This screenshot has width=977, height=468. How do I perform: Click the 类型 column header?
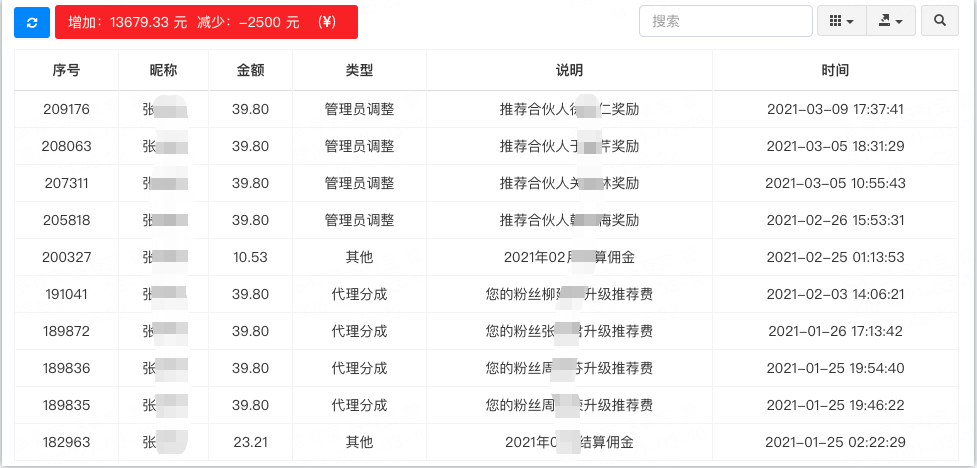359,70
